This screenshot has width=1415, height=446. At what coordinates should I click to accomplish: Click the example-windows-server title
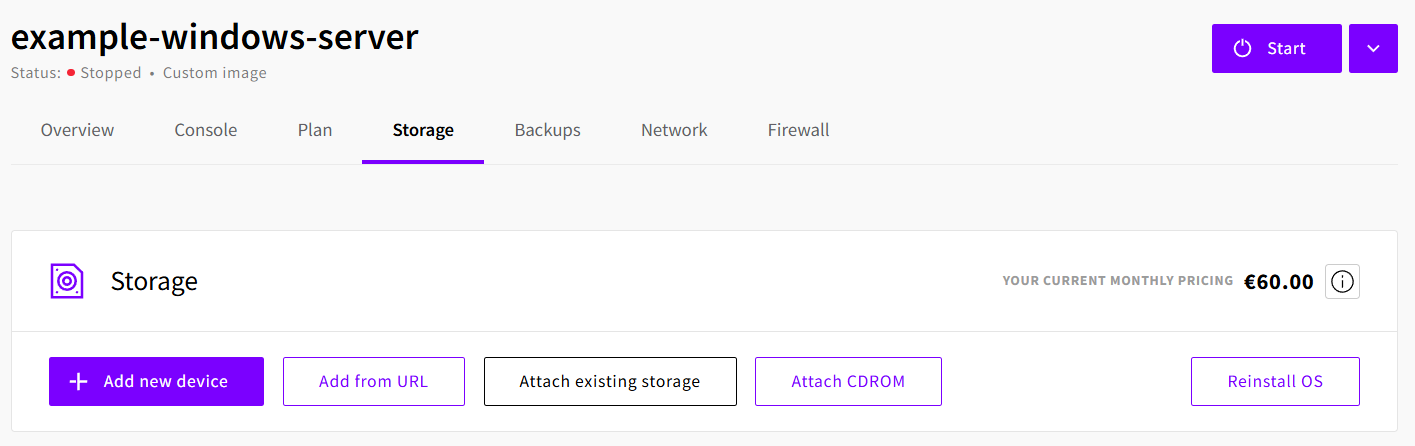tap(215, 37)
